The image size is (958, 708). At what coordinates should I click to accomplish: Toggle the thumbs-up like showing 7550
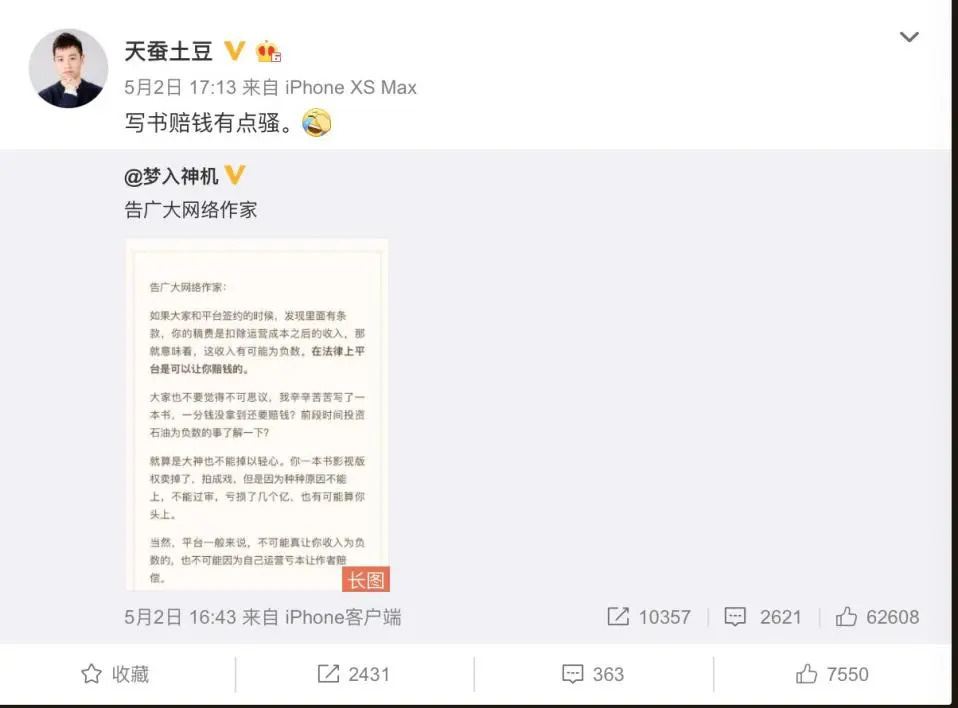(832, 674)
